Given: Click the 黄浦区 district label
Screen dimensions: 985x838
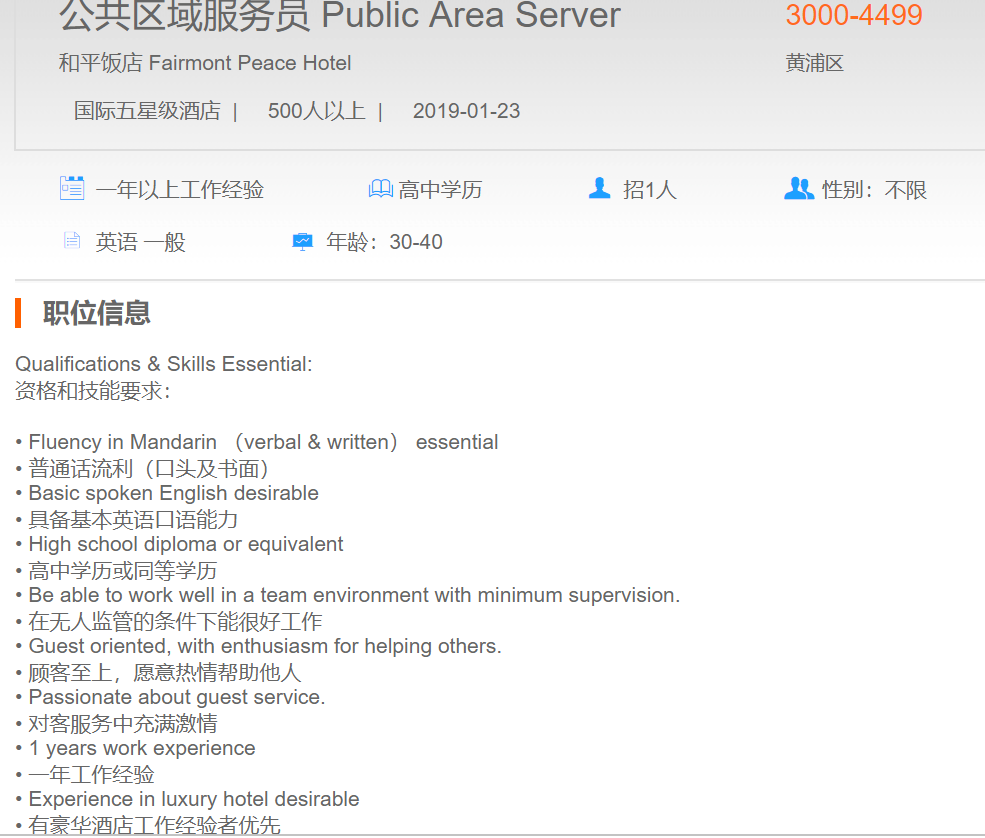Looking at the screenshot, I should tap(814, 63).
